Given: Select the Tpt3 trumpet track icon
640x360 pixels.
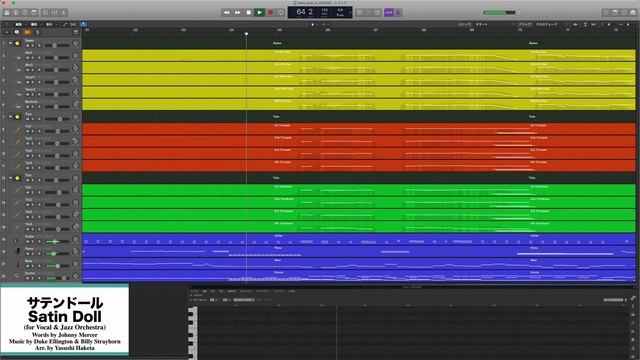Looking at the screenshot, I should 18,154.
